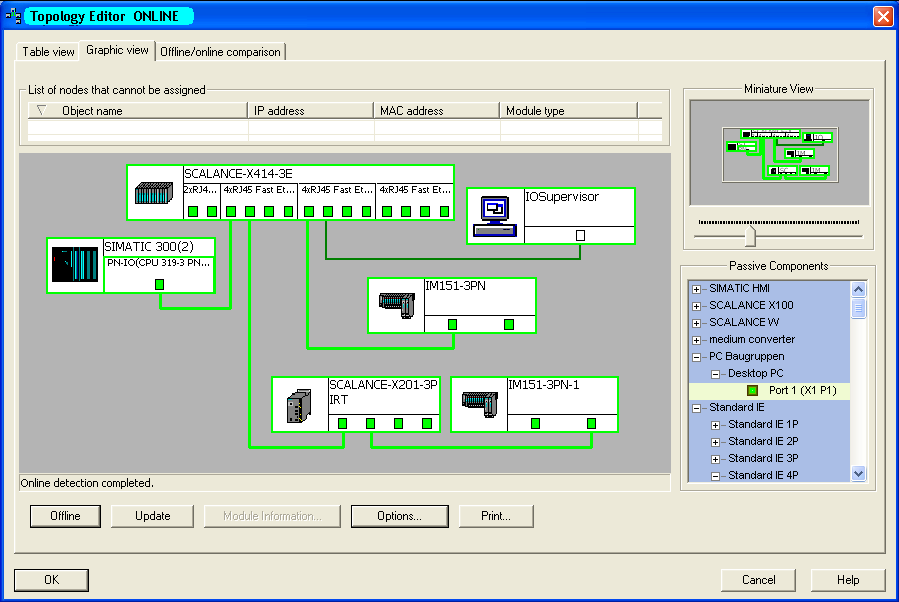The width and height of the screenshot is (899, 602).
Task: Click the sort arrow on Object name column
Action: 37,110
